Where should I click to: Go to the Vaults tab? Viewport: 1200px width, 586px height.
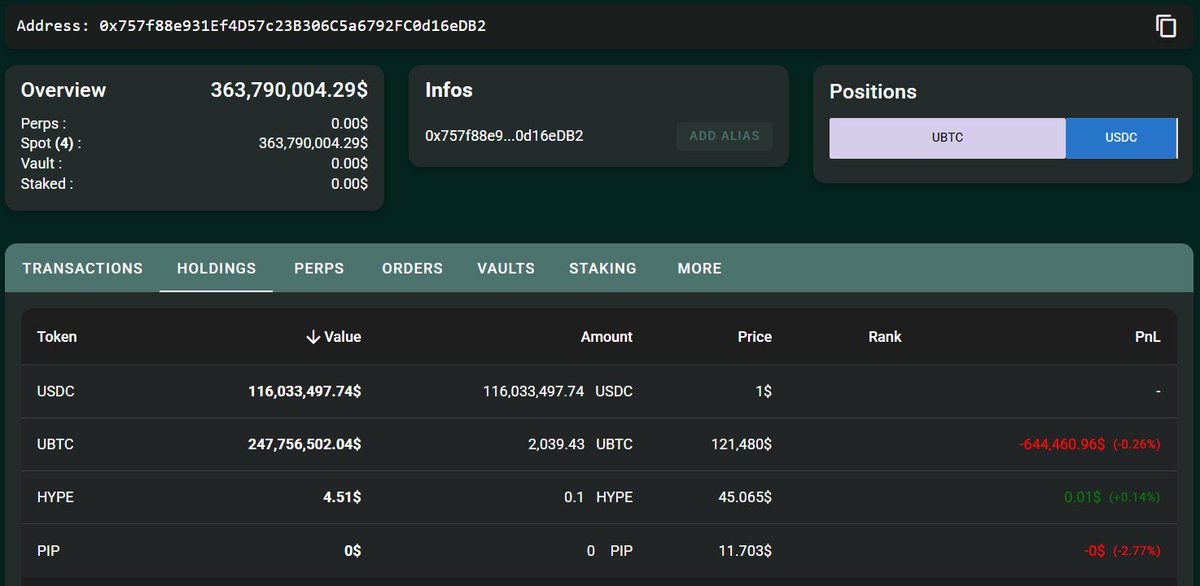[506, 268]
